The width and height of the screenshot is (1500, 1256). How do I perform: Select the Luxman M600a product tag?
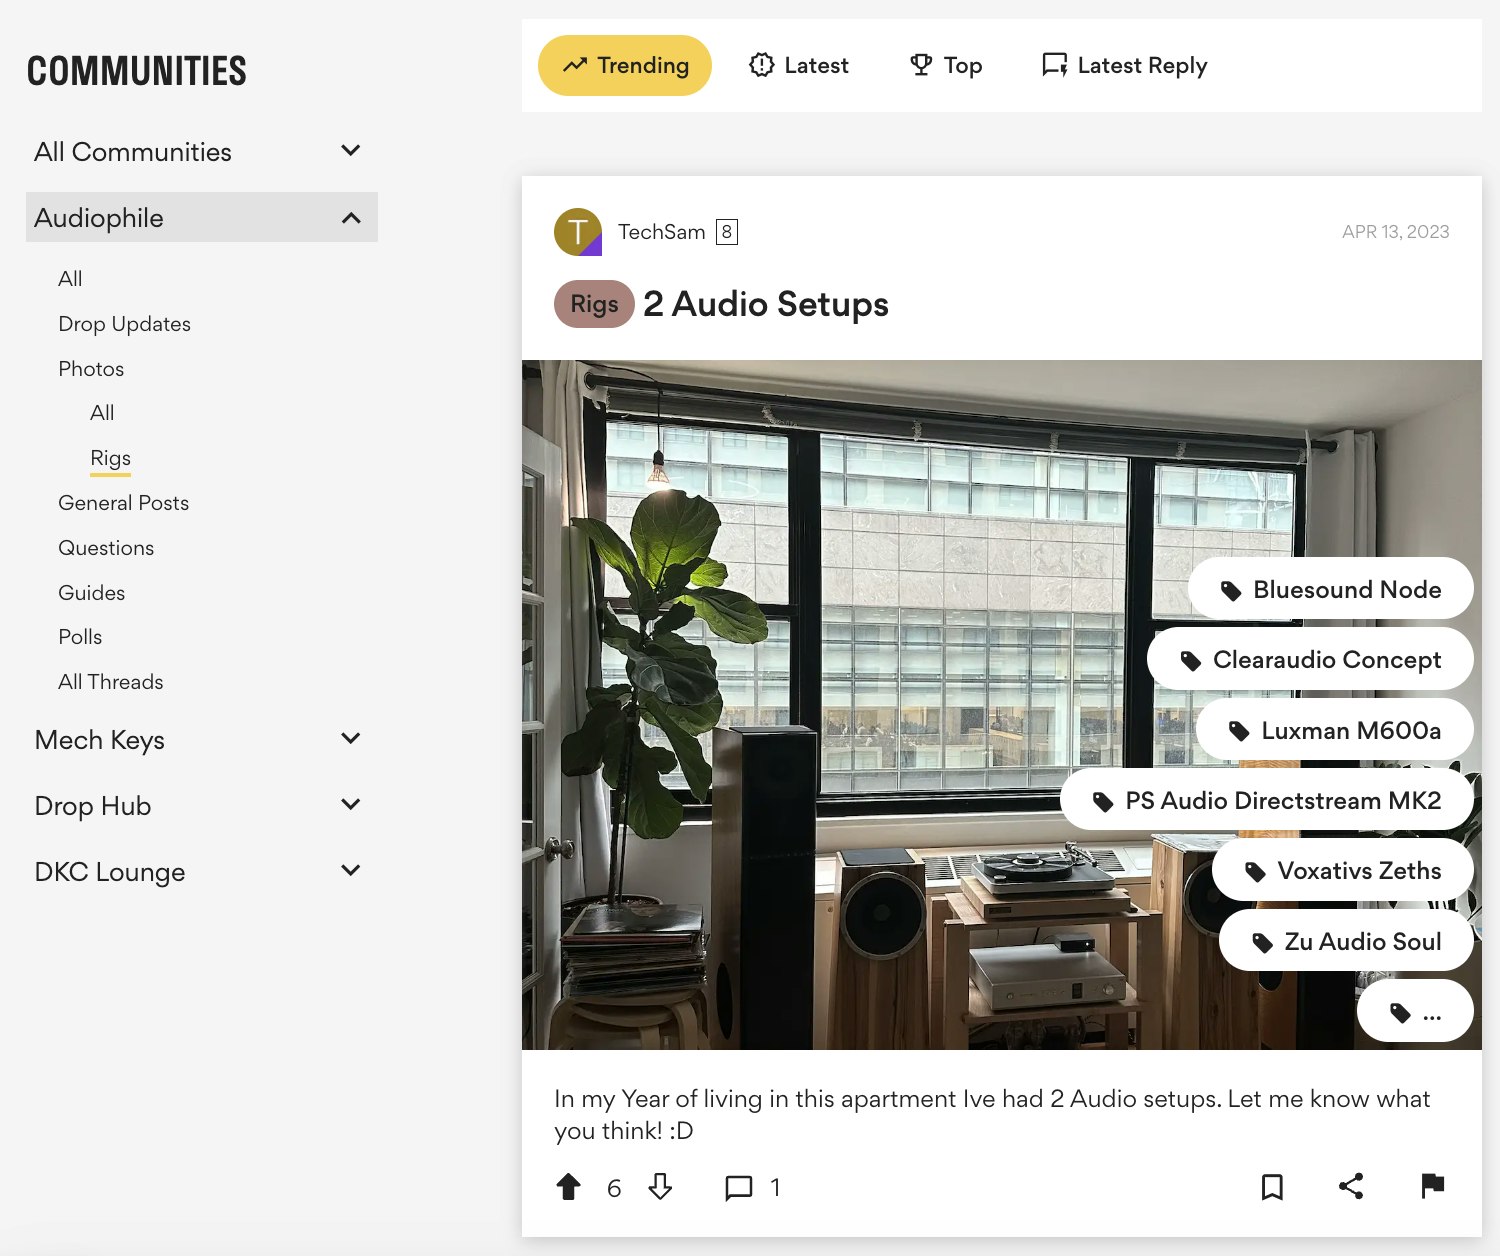coord(1334,731)
